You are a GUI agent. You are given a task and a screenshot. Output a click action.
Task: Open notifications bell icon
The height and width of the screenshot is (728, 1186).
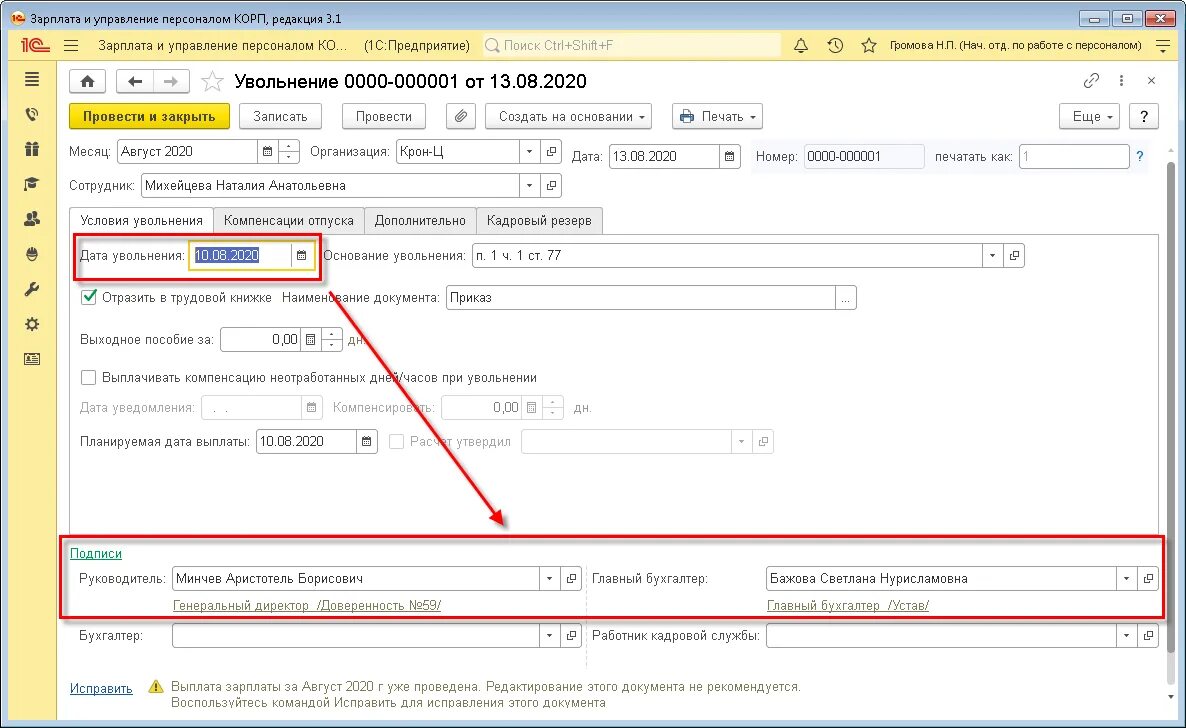[x=801, y=45]
